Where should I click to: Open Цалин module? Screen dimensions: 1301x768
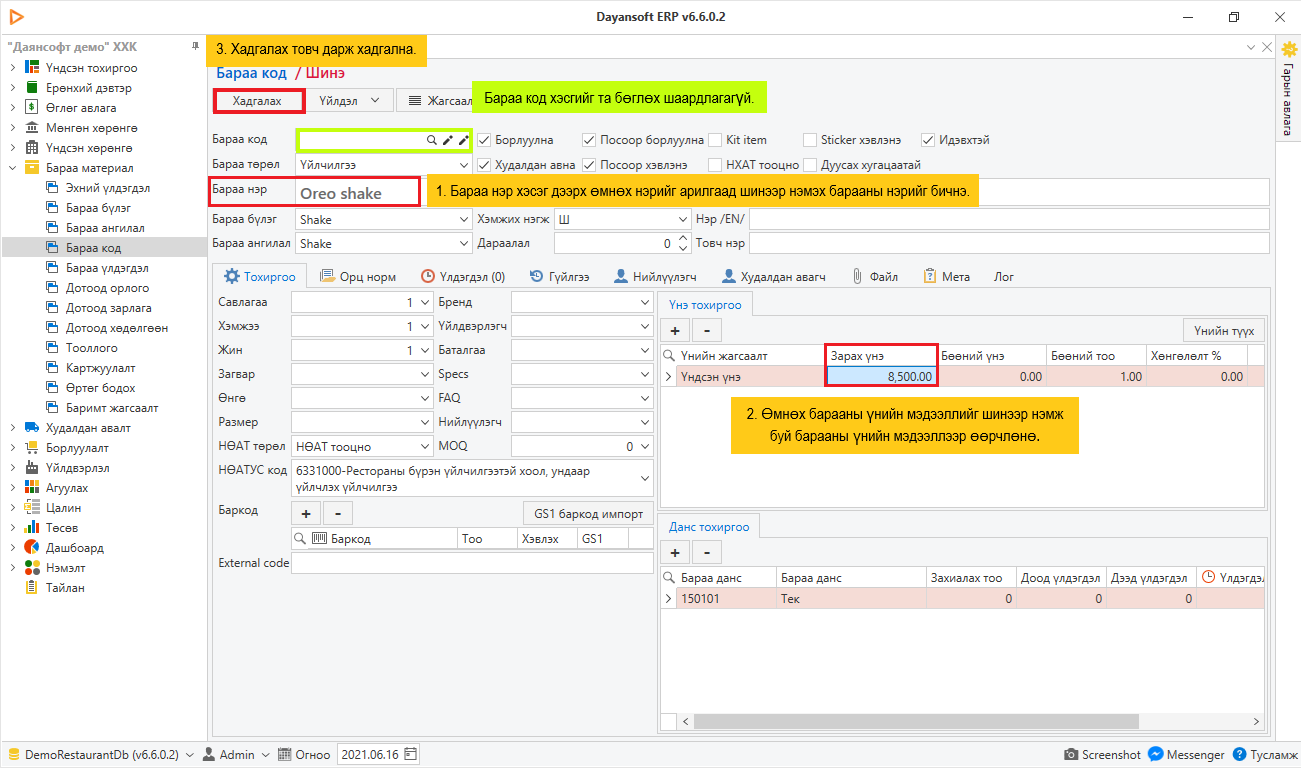pos(63,508)
